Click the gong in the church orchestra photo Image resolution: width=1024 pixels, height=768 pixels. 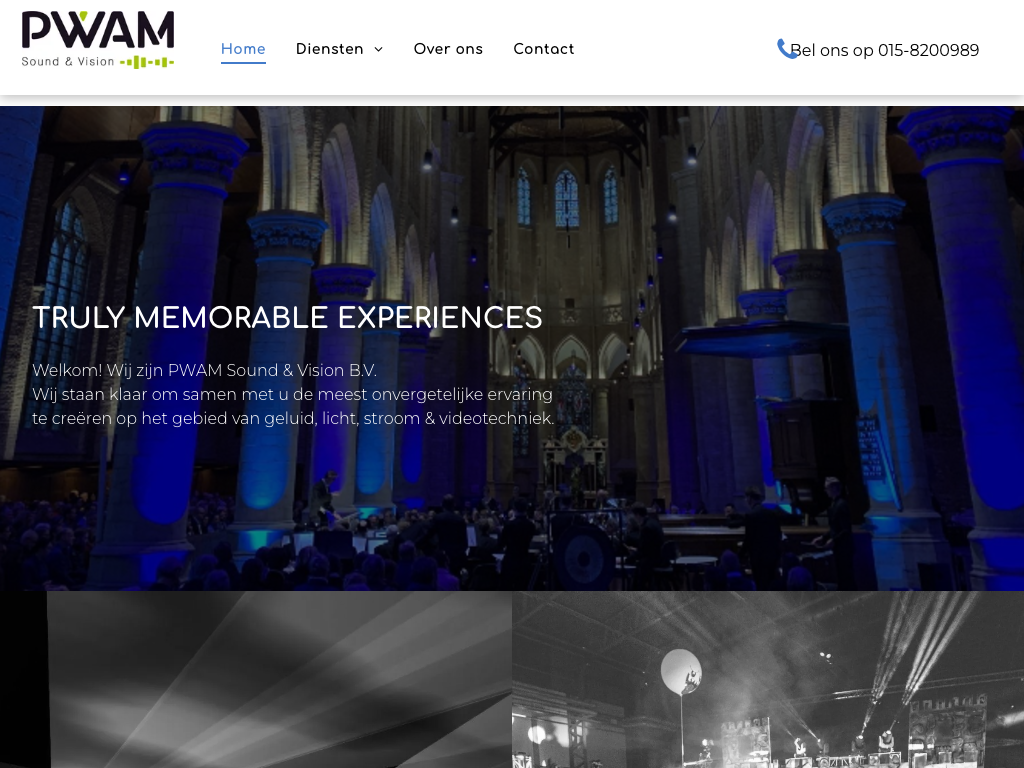click(583, 557)
